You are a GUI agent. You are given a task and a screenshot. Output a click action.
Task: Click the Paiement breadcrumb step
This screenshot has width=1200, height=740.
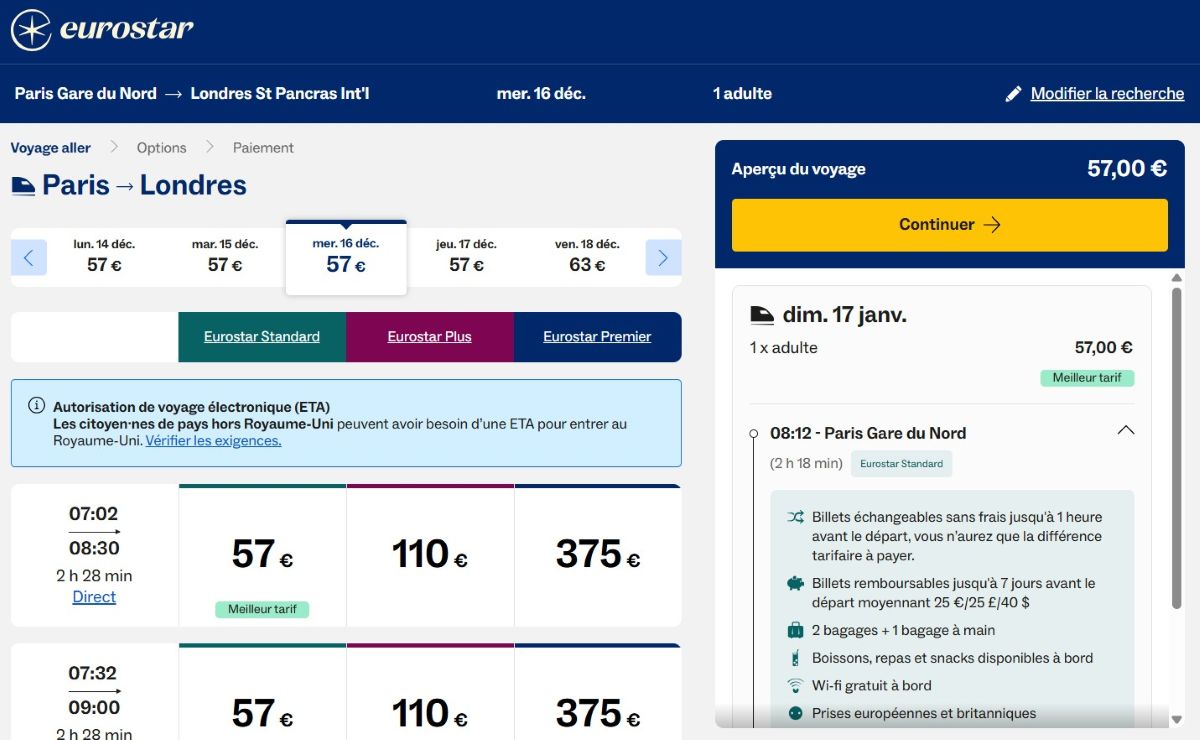263,148
